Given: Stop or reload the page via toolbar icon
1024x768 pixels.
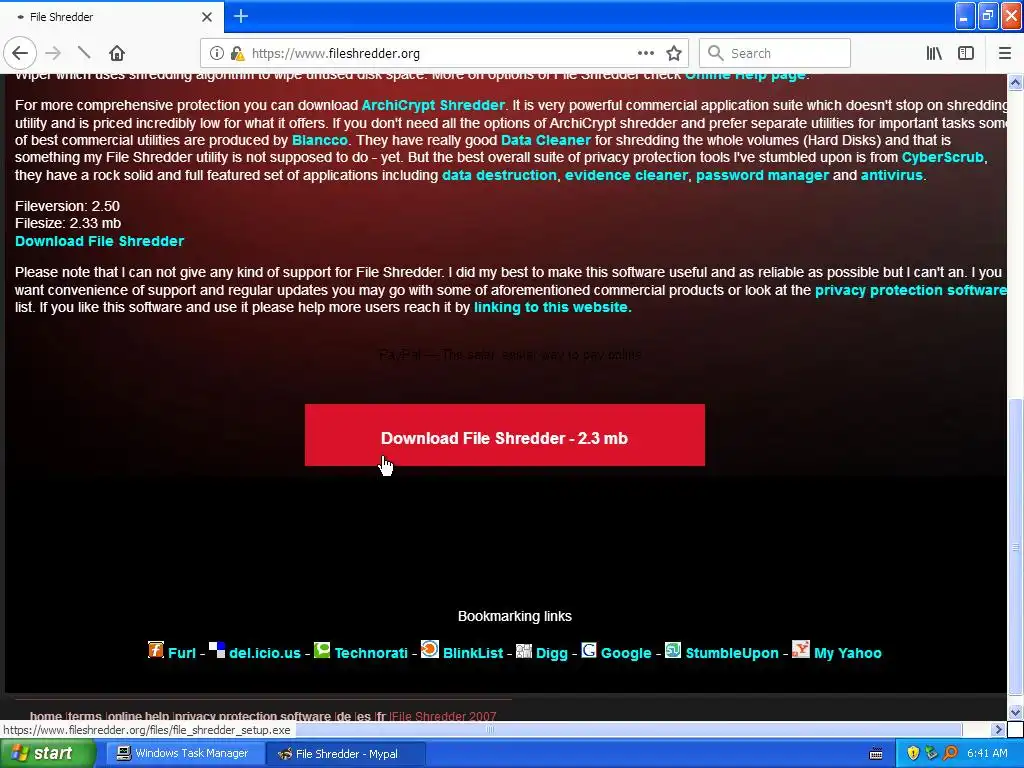Looking at the screenshot, I should coord(84,53).
